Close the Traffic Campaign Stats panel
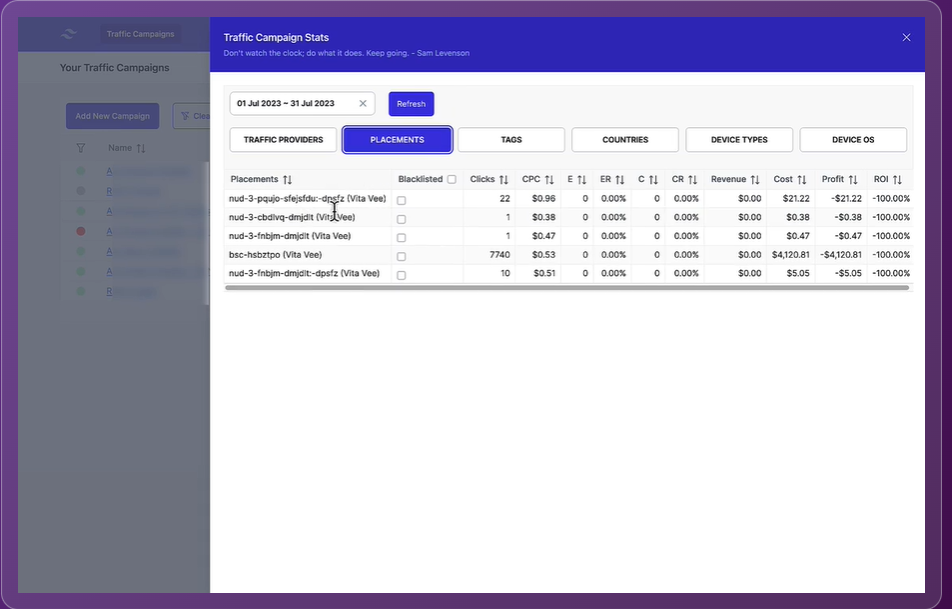Screen dimensions: 952x609 pos(906,38)
